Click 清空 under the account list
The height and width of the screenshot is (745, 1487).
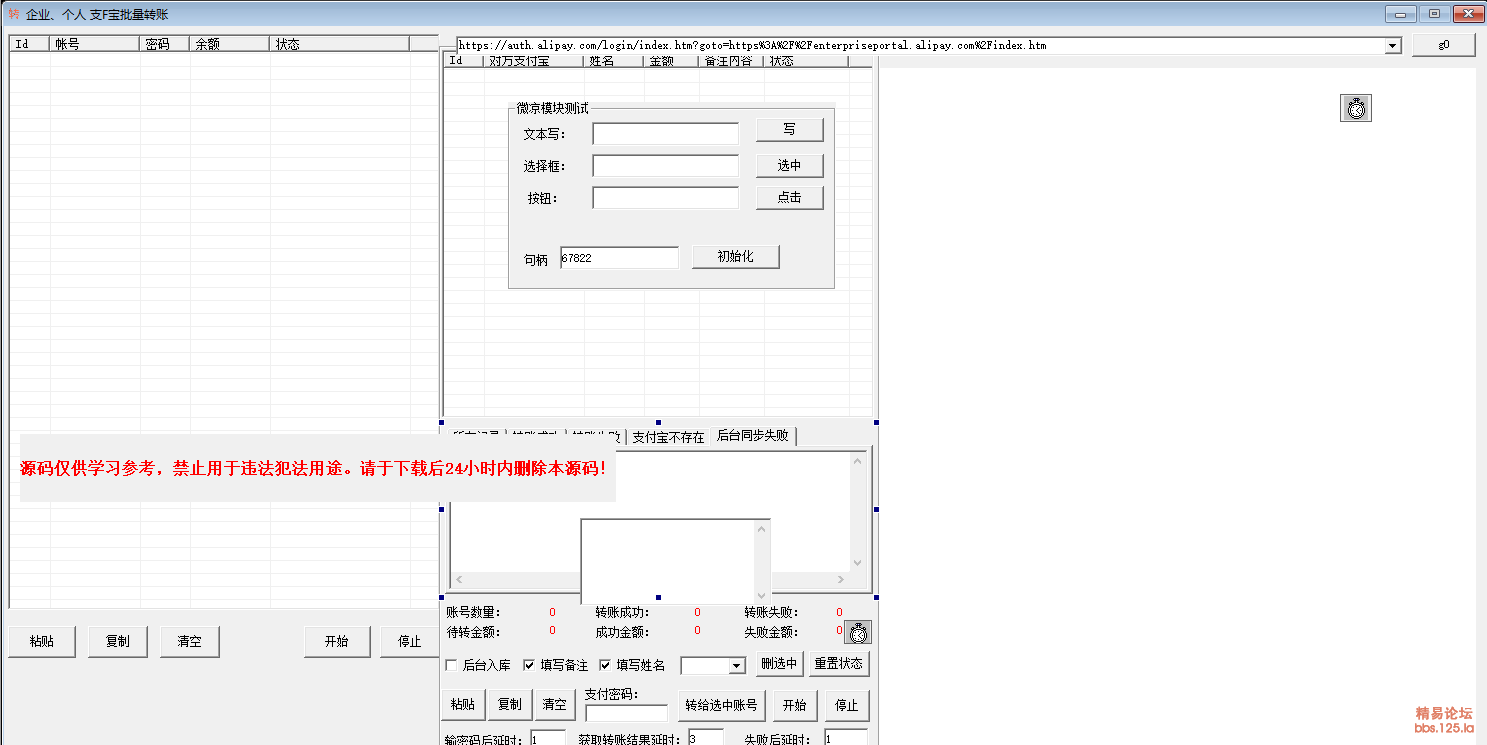[189, 642]
